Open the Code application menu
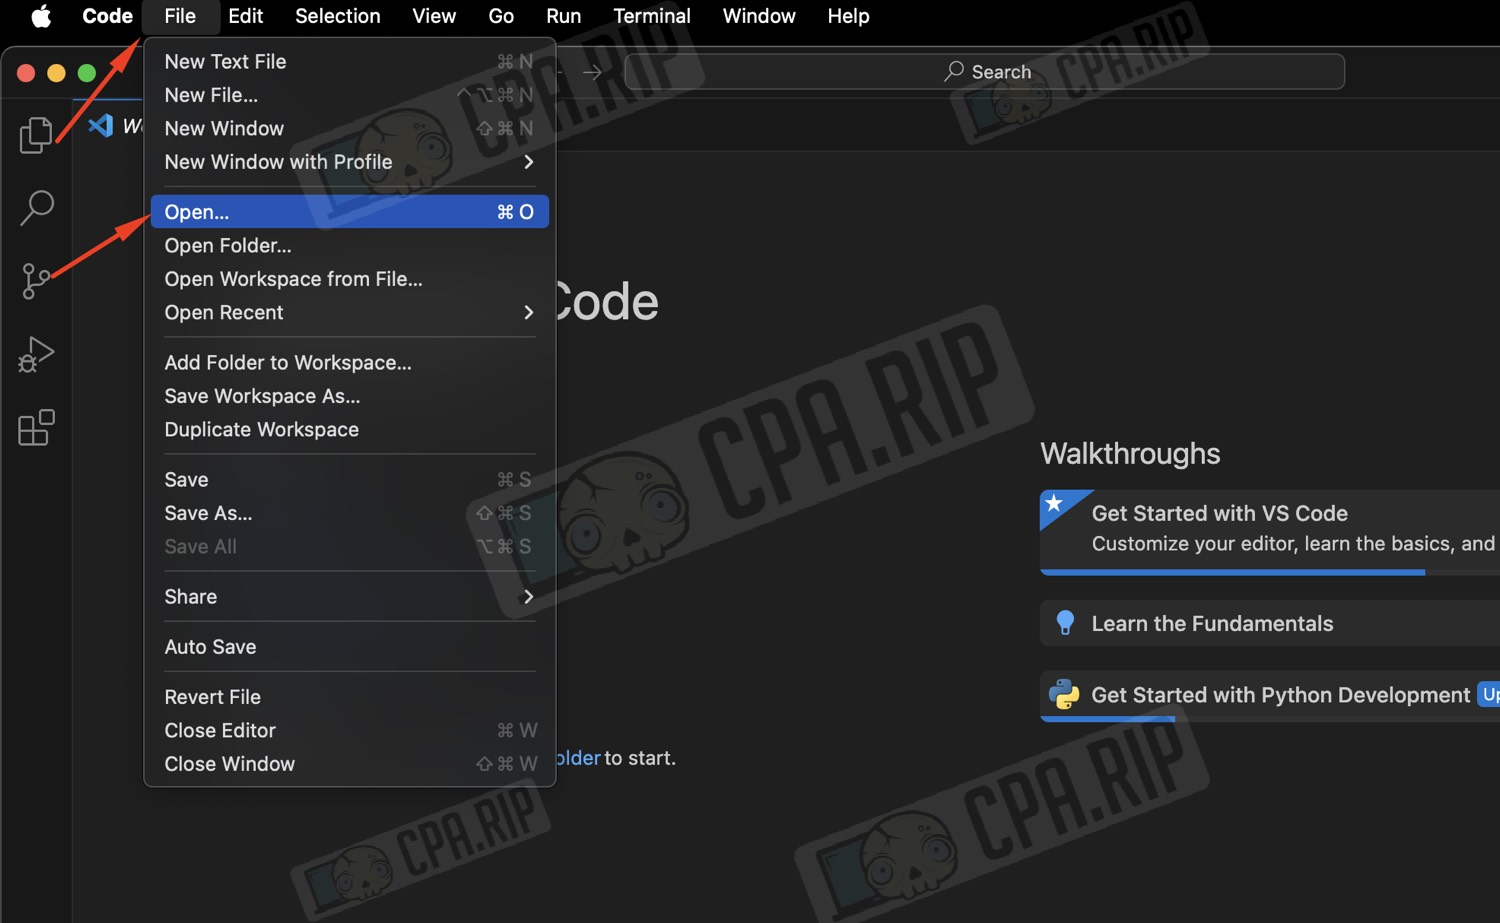This screenshot has width=1500, height=923. coord(107,16)
